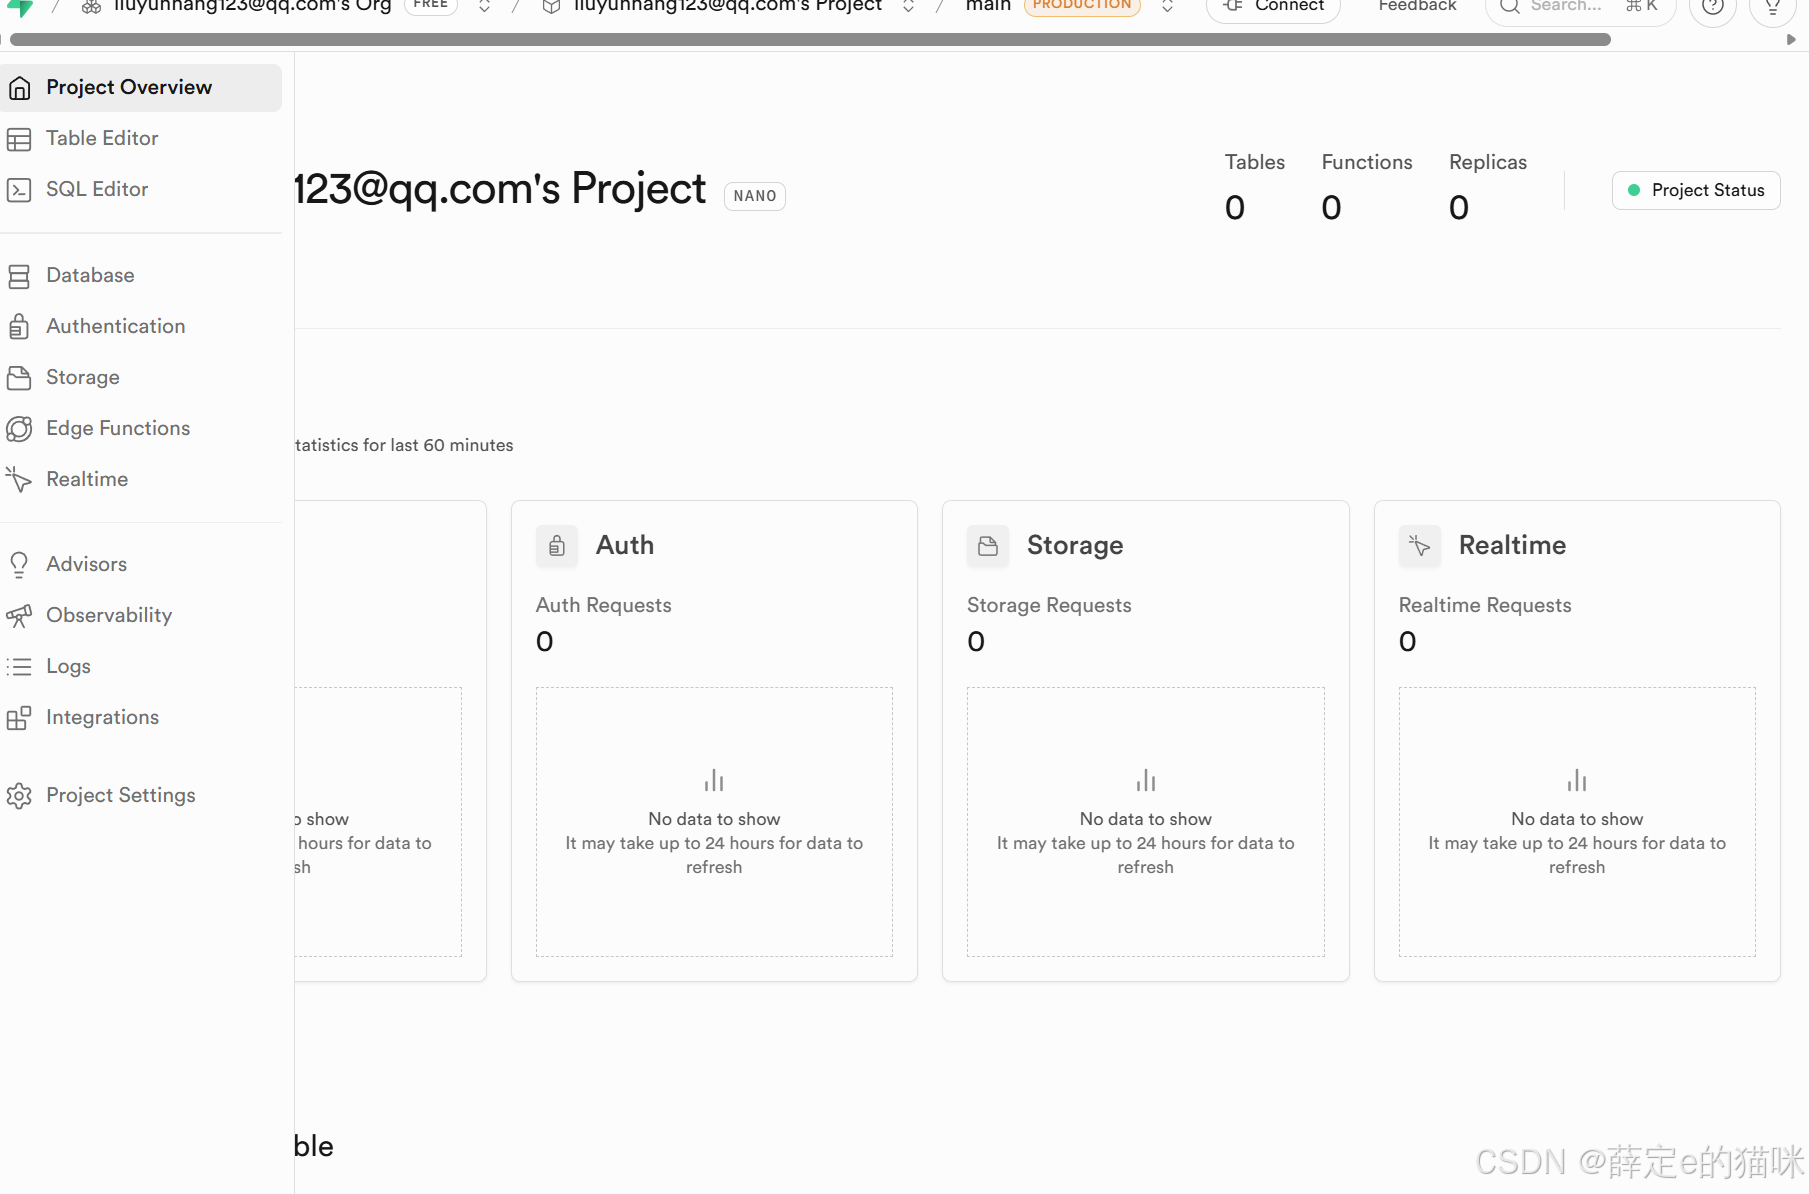This screenshot has height=1194, width=1809.
Task: Click the Connect button in header
Action: click(x=1273, y=7)
